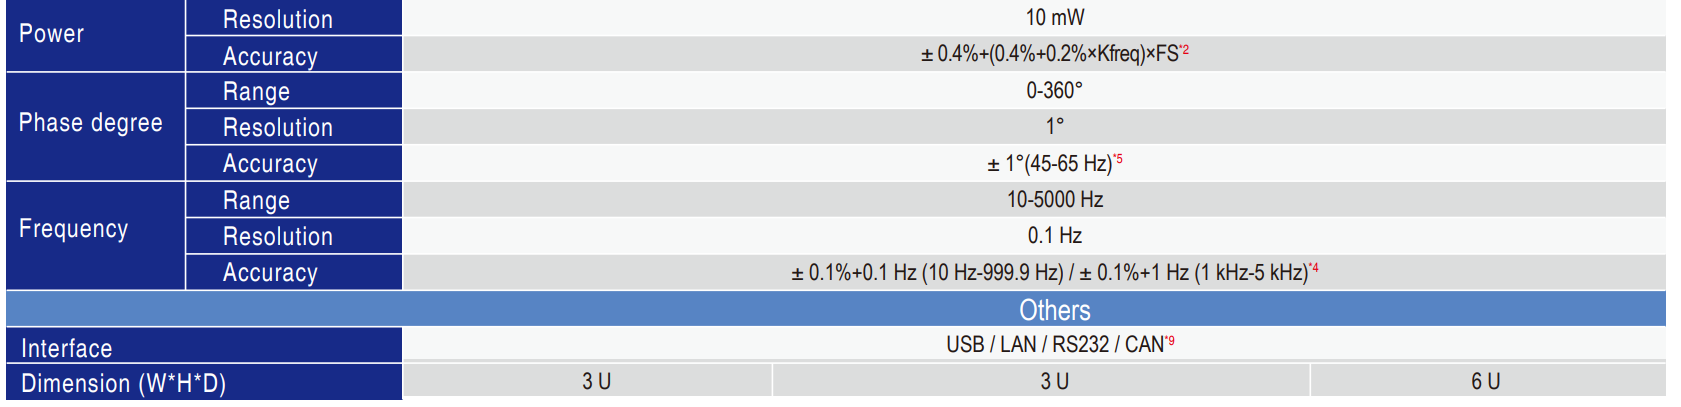Select the 6 U dimension cell
The image size is (1681, 407).
point(1485,382)
